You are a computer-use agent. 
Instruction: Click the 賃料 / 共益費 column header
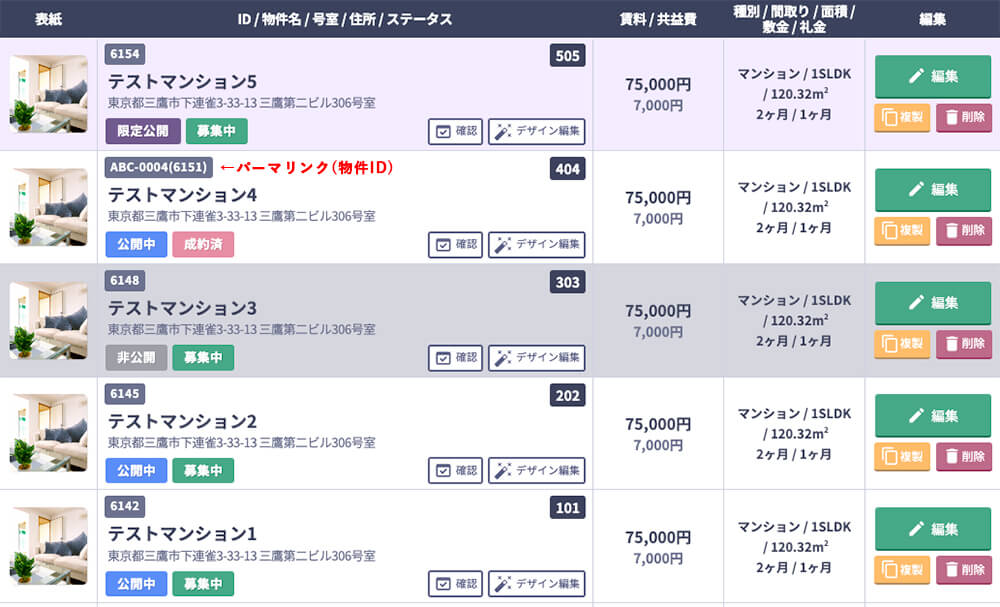(657, 19)
